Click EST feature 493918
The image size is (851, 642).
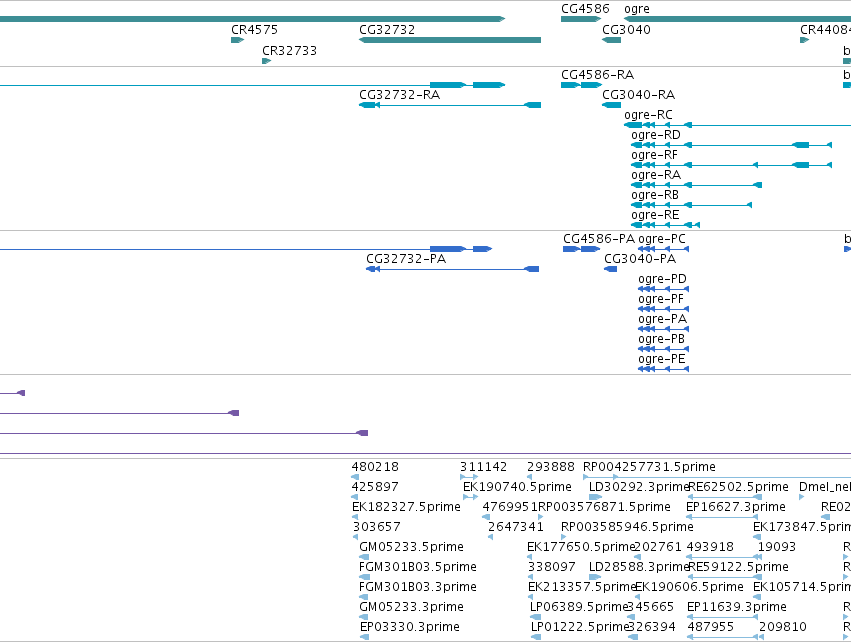point(710,546)
